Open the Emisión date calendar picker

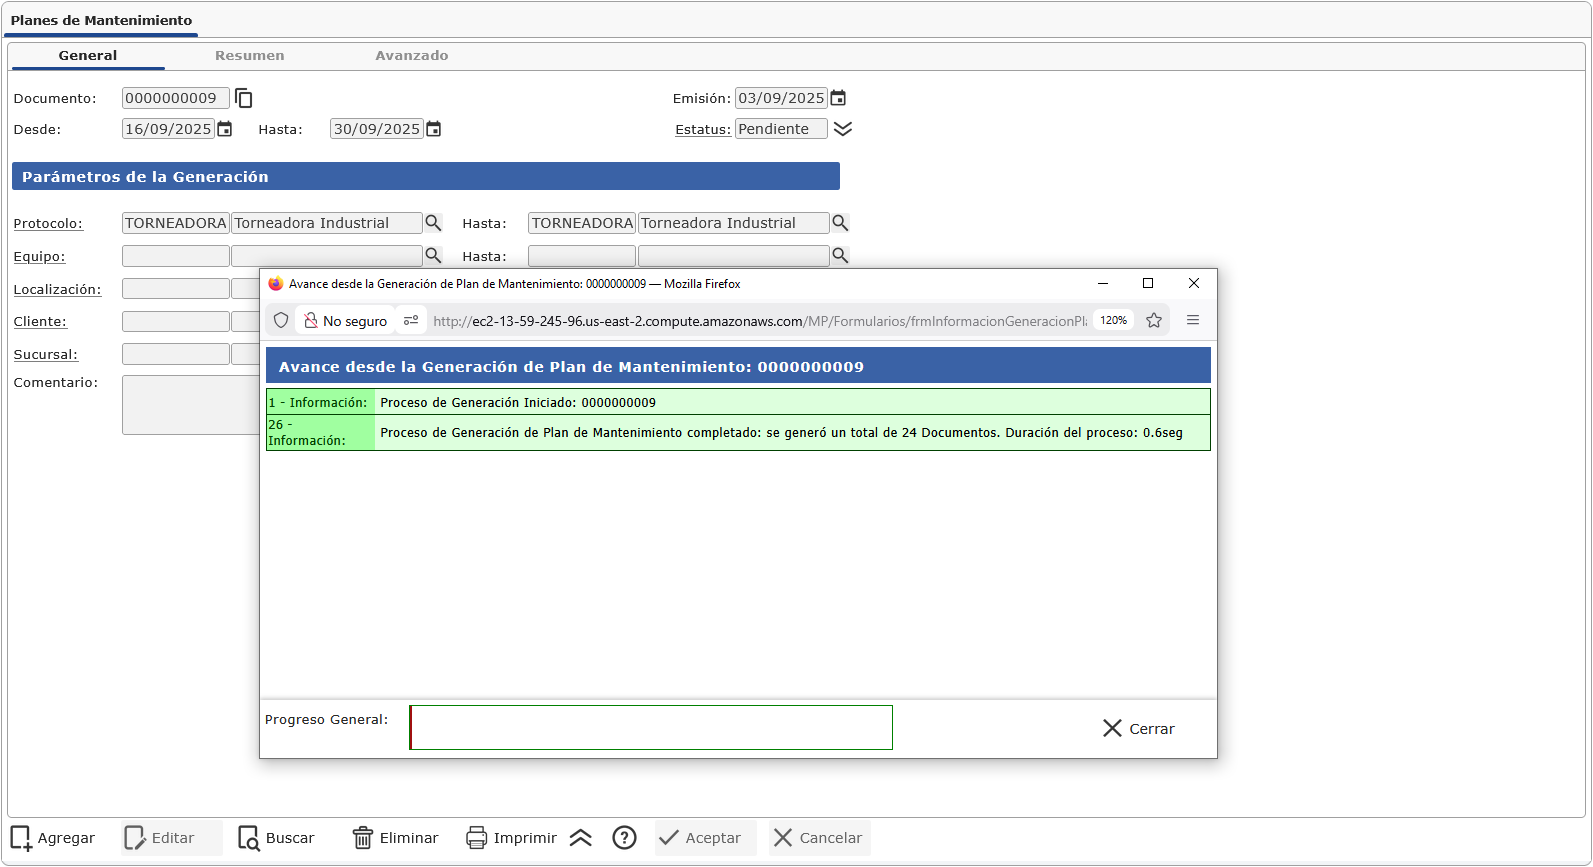click(x=838, y=98)
